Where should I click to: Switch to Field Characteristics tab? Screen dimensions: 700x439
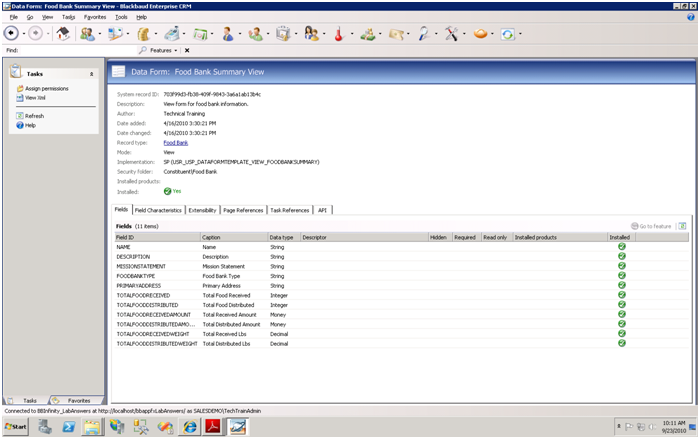pyautogui.click(x=158, y=210)
